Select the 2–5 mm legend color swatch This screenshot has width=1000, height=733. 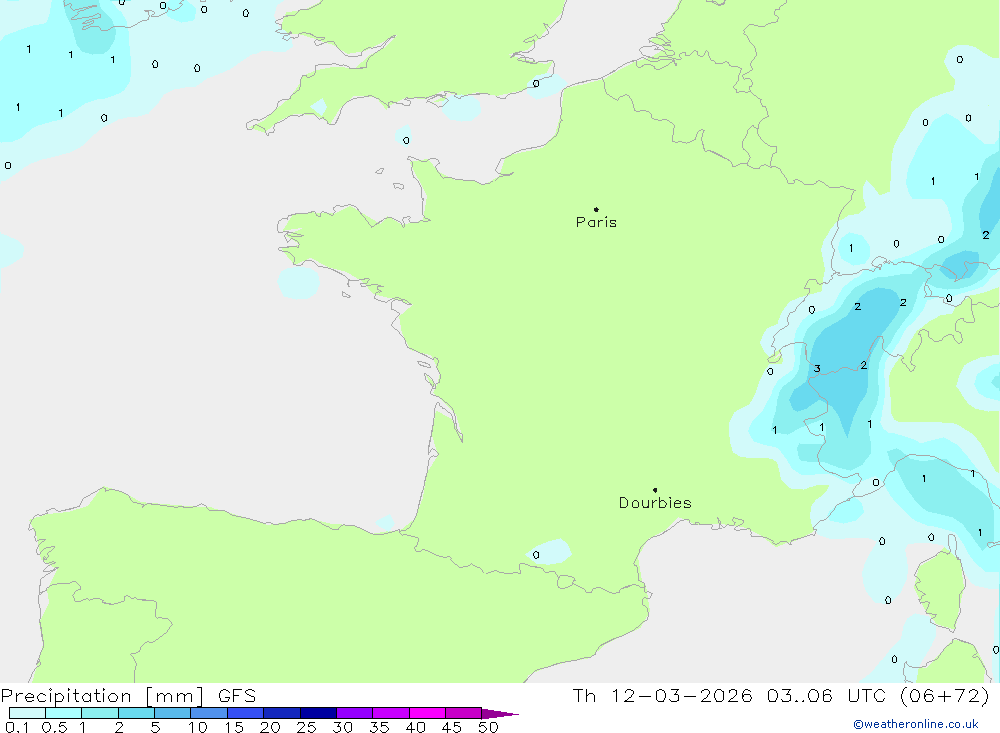point(136,713)
